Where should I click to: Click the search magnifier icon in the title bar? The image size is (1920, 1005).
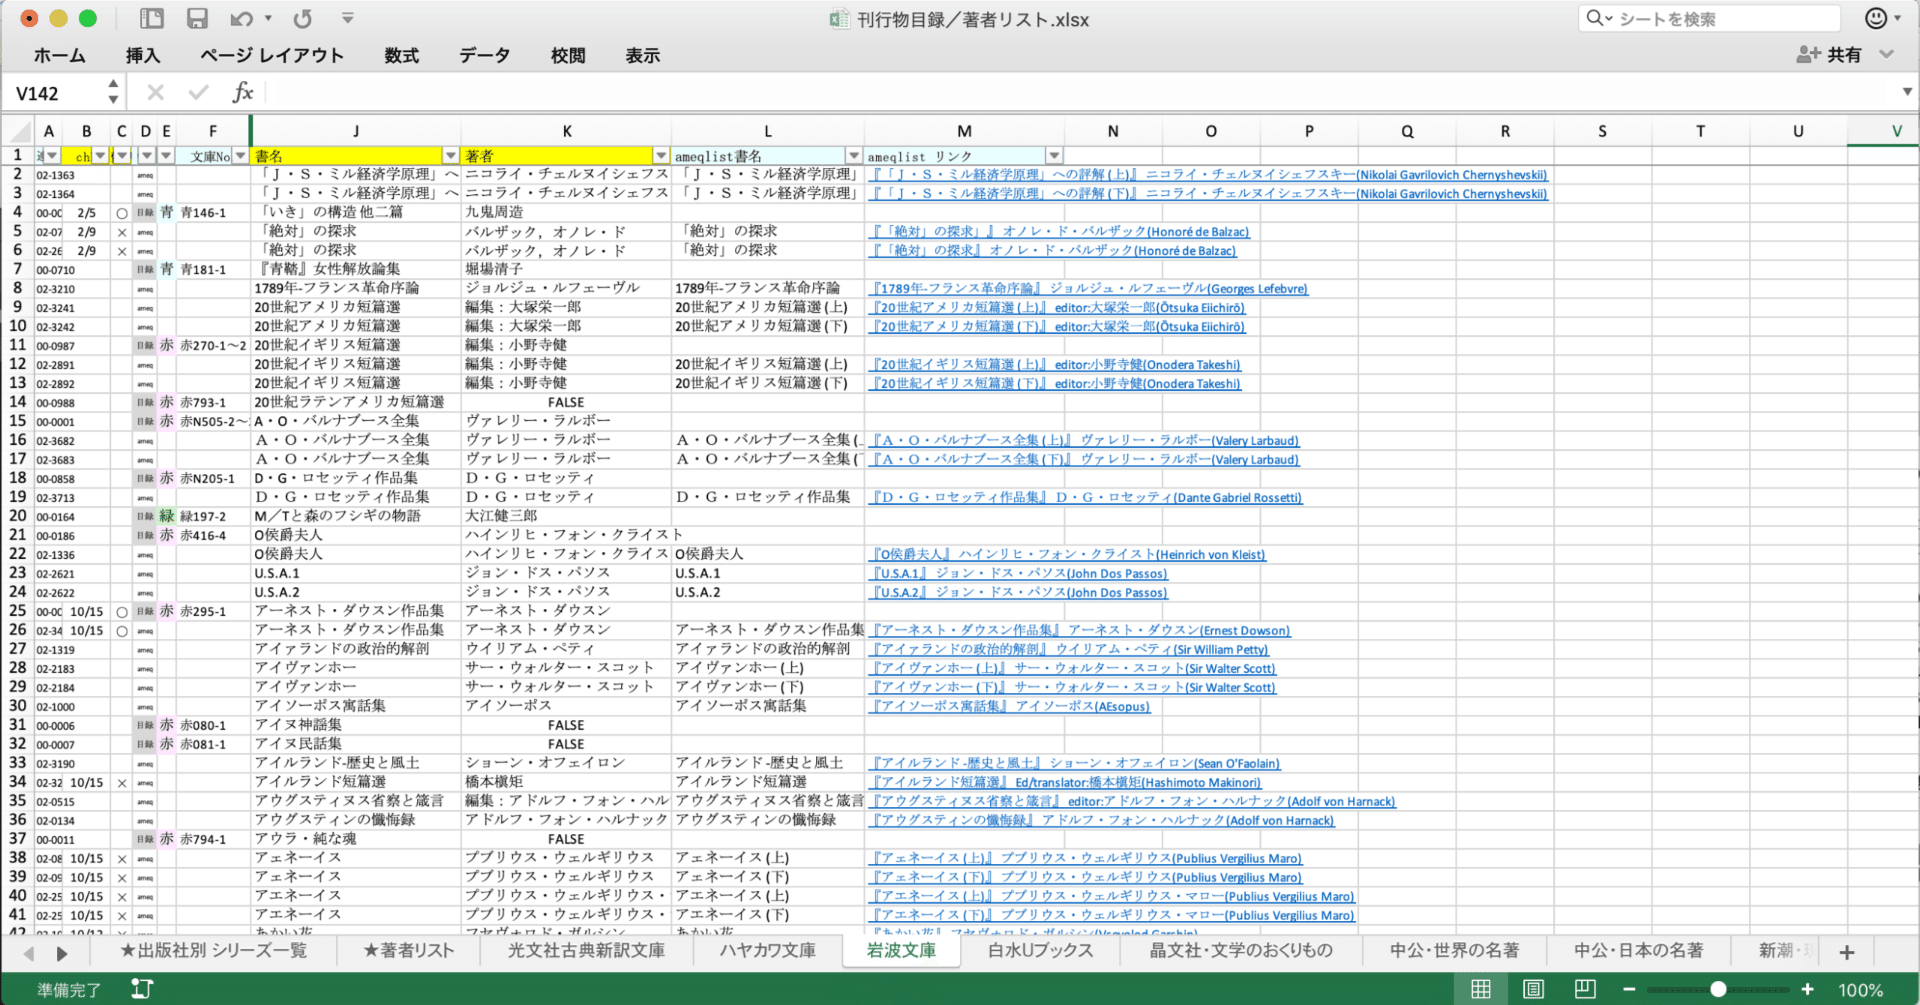(x=1594, y=18)
